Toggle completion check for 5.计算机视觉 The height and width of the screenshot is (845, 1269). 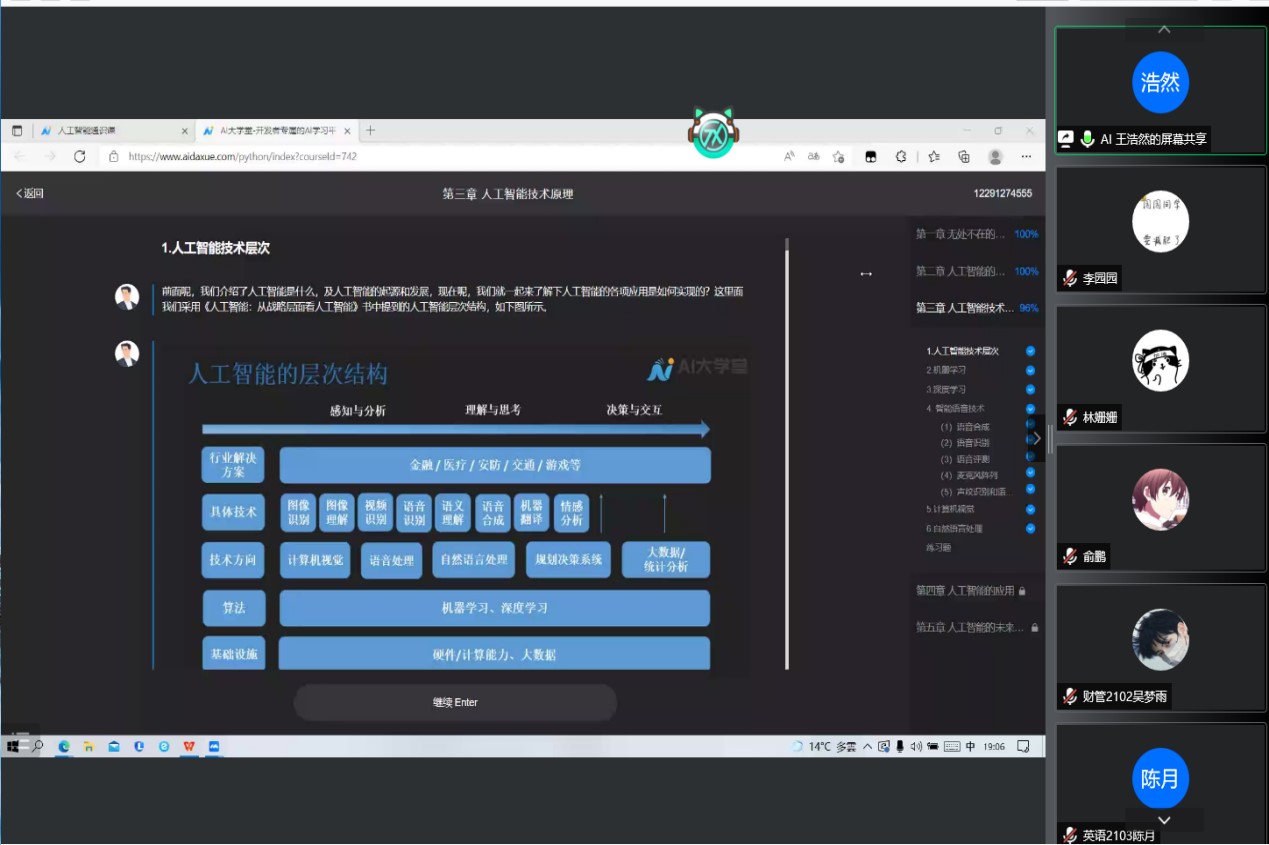pos(1030,509)
